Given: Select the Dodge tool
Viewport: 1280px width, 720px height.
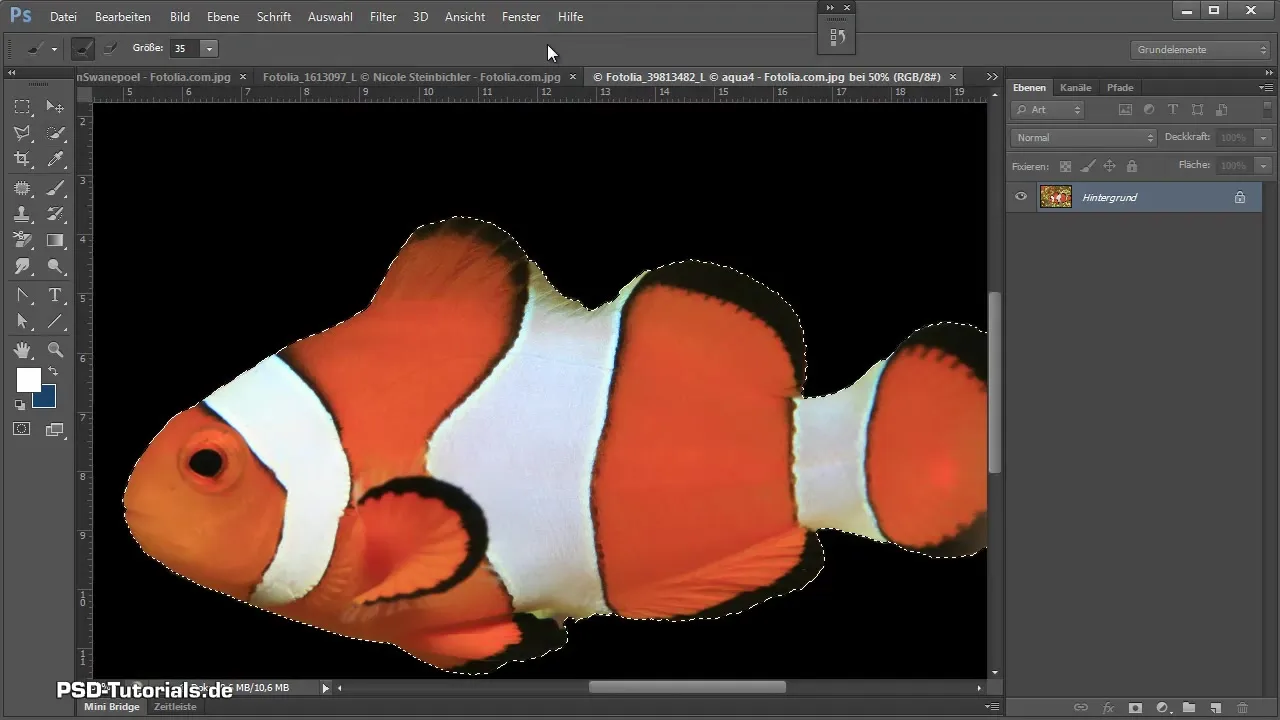Looking at the screenshot, I should click(55, 266).
